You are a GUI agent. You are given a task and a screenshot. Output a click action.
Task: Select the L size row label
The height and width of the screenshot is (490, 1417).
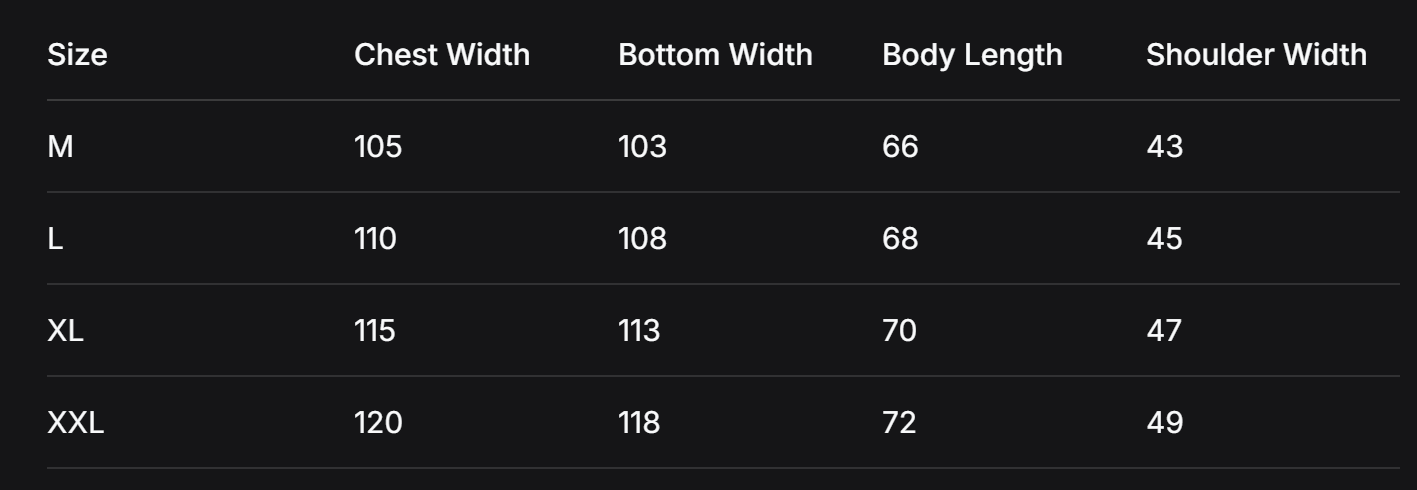click(55, 239)
